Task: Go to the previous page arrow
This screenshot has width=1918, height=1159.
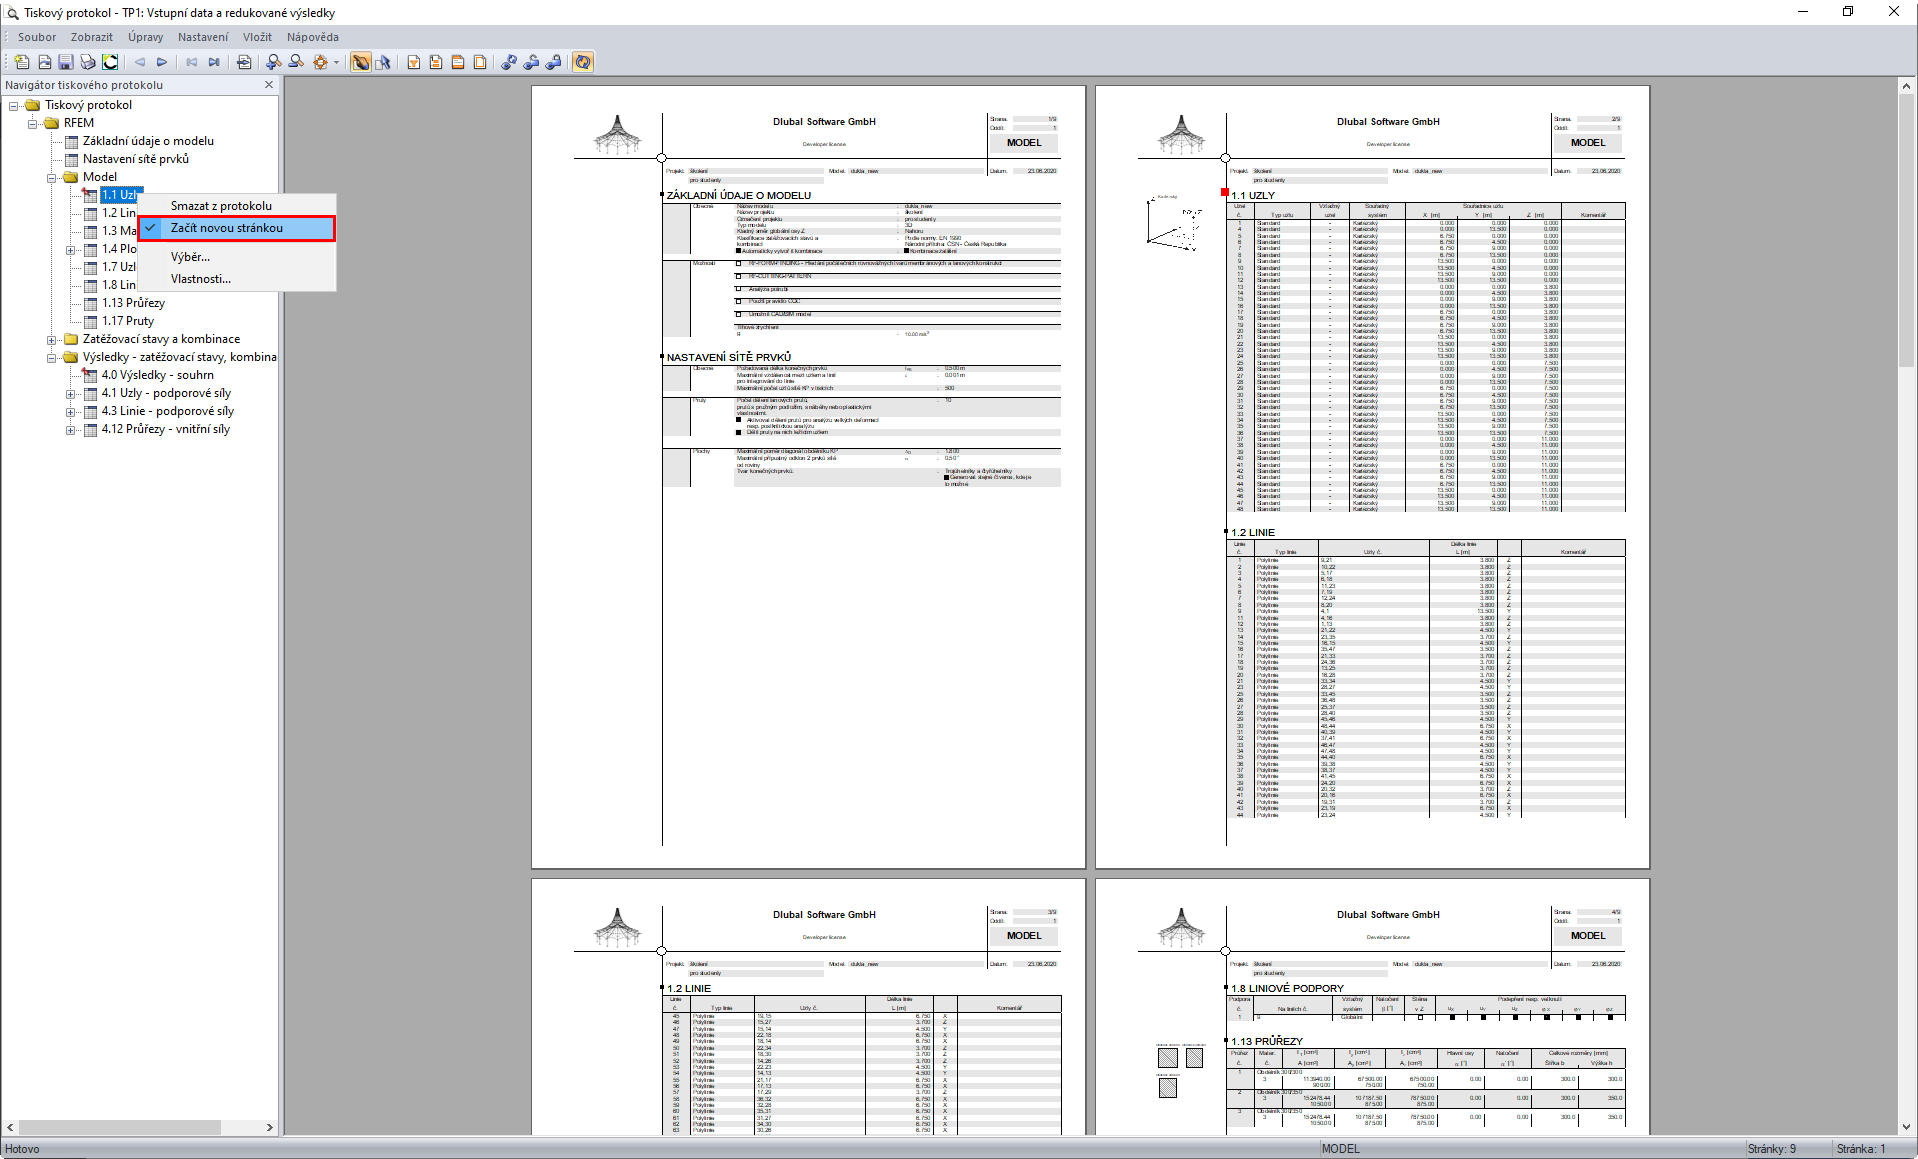Action: click(x=140, y=62)
